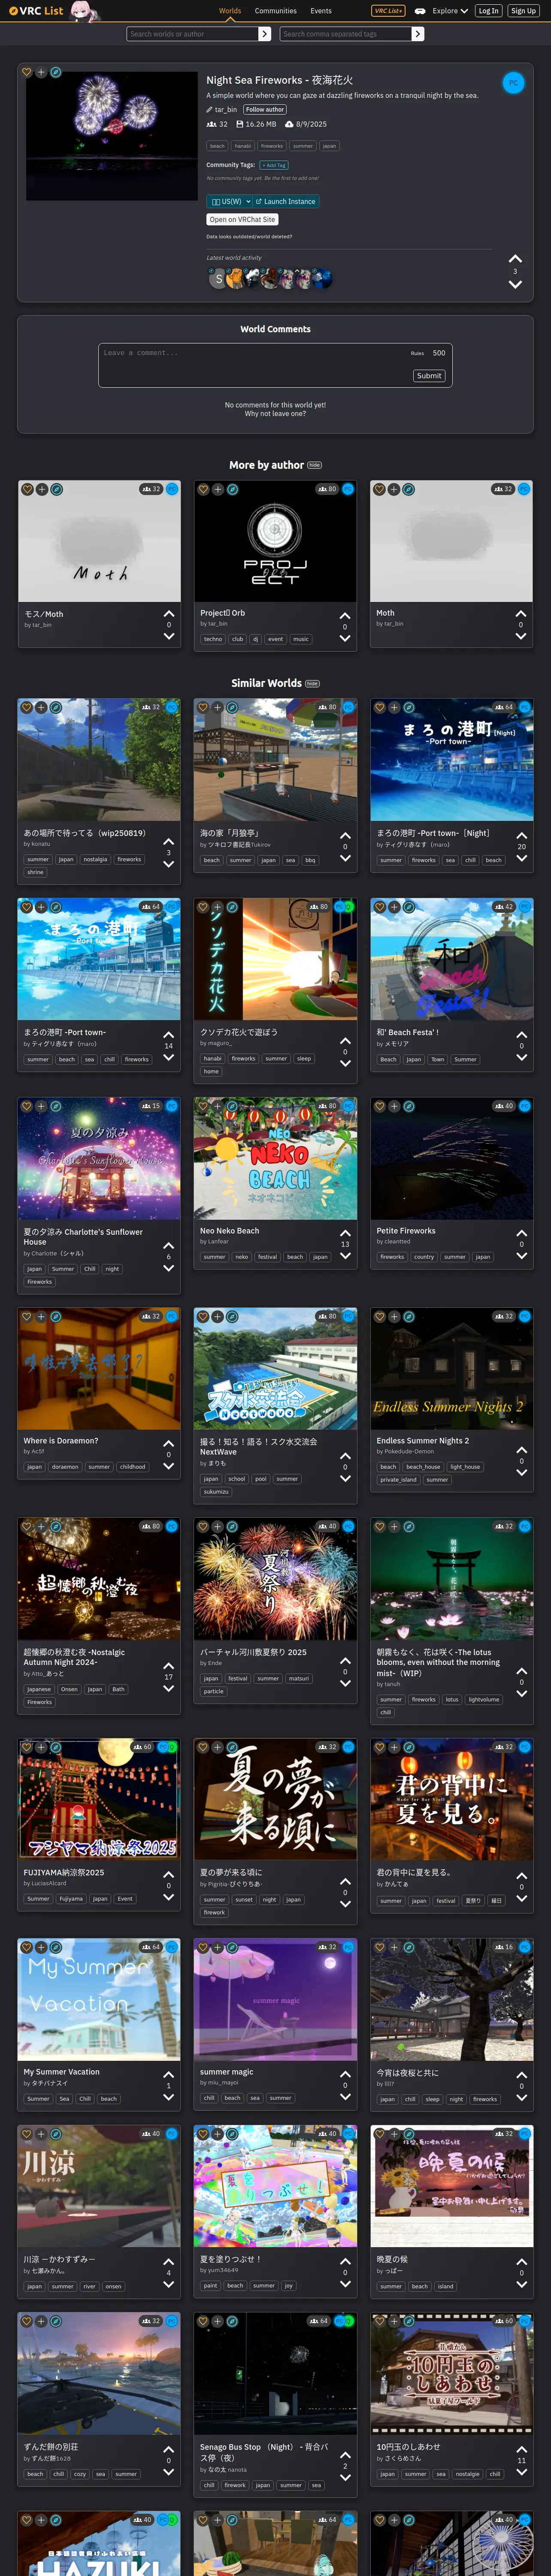Image resolution: width=551 pixels, height=2576 pixels.
Task: Open the Explore dropdown menu
Action: (450, 11)
